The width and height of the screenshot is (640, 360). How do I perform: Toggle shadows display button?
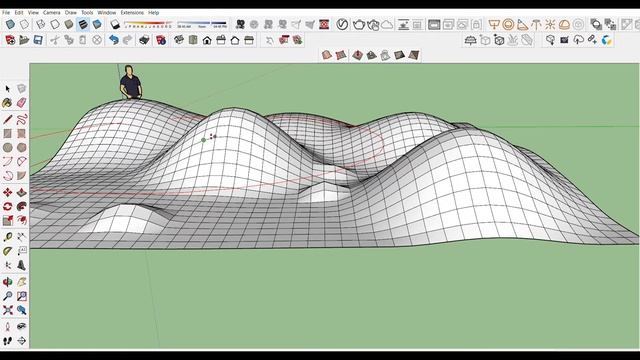pos(115,24)
